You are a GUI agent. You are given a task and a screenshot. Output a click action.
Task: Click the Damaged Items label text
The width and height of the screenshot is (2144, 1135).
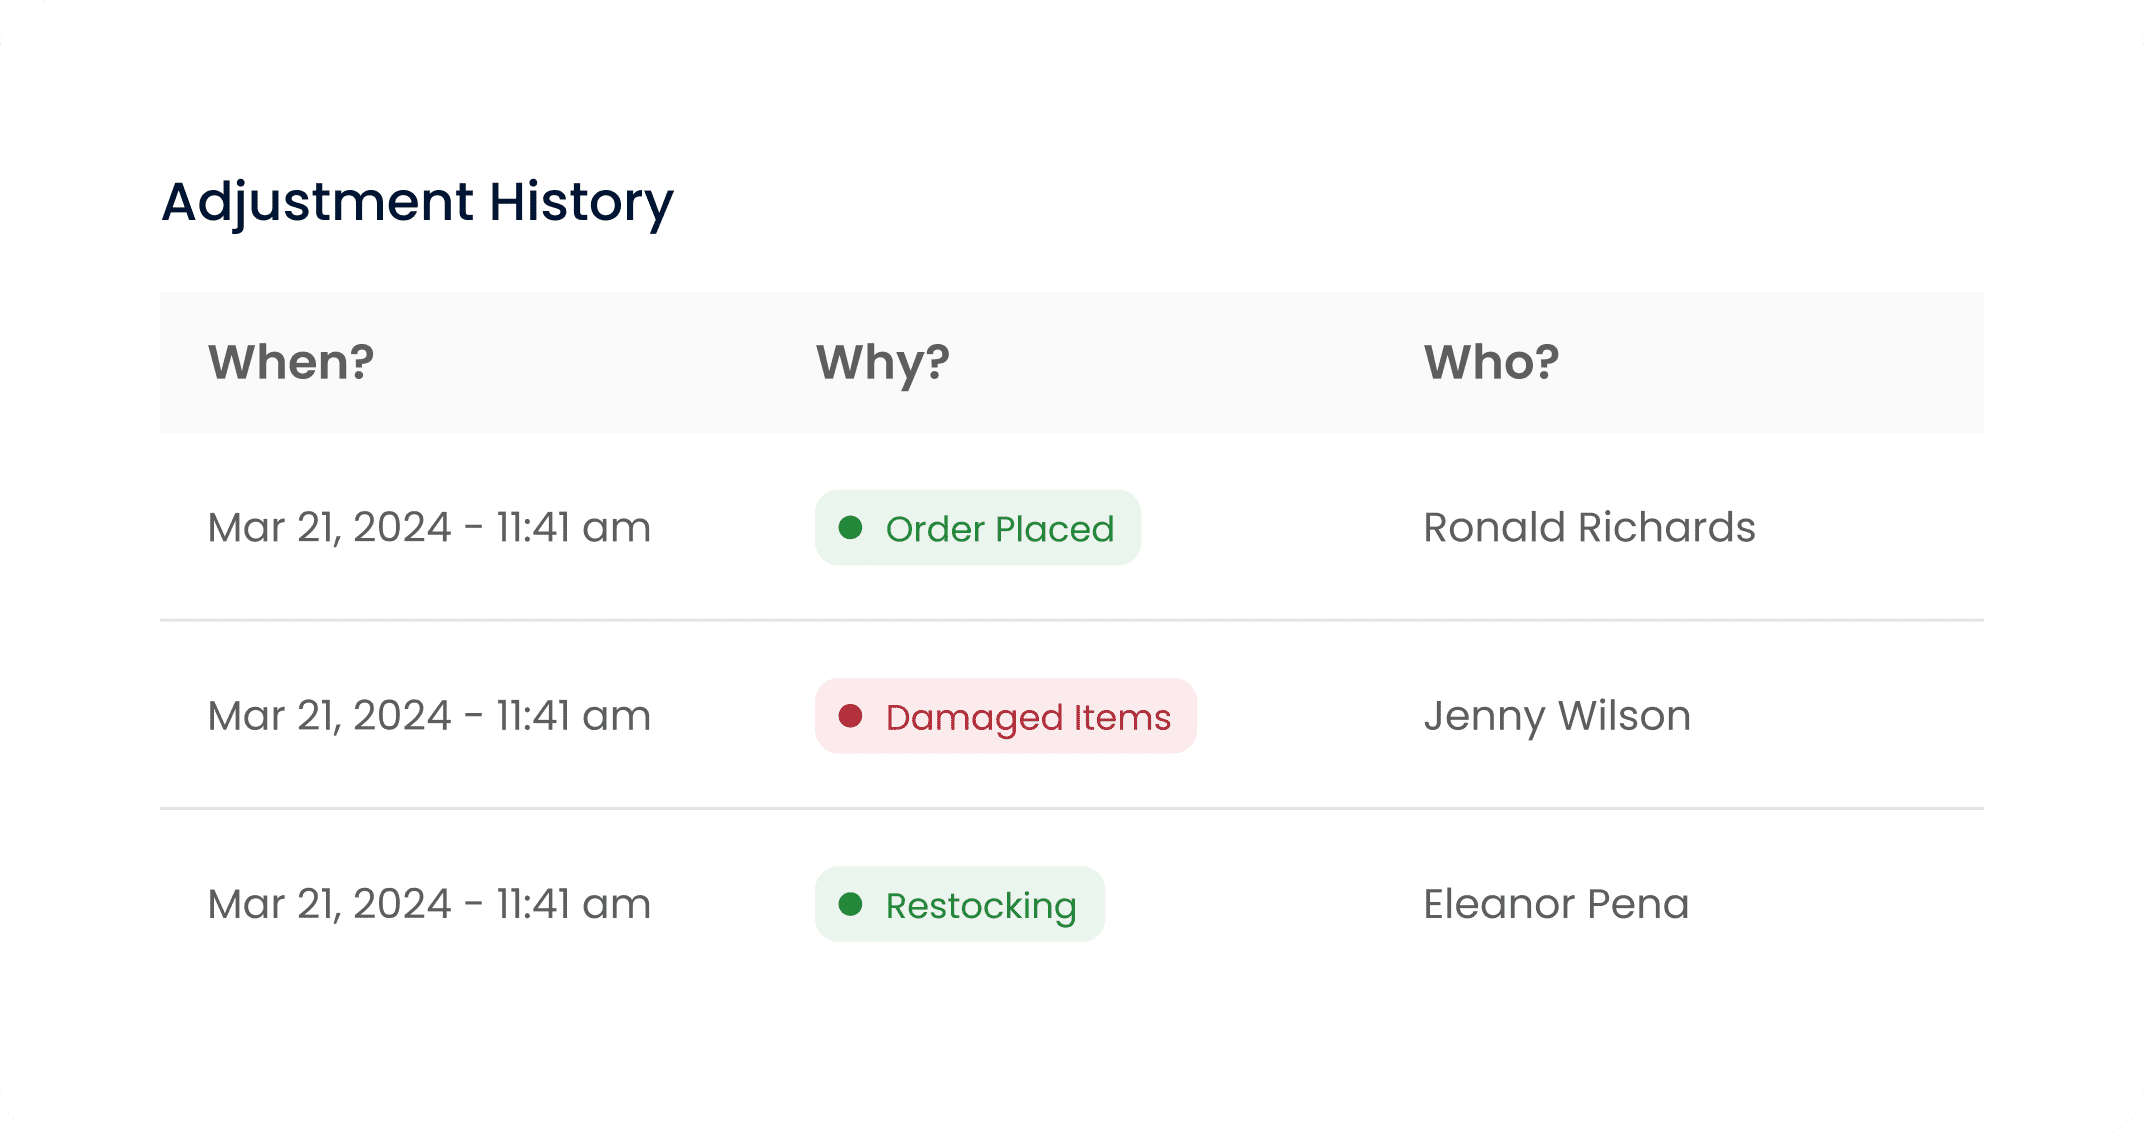tap(1028, 717)
